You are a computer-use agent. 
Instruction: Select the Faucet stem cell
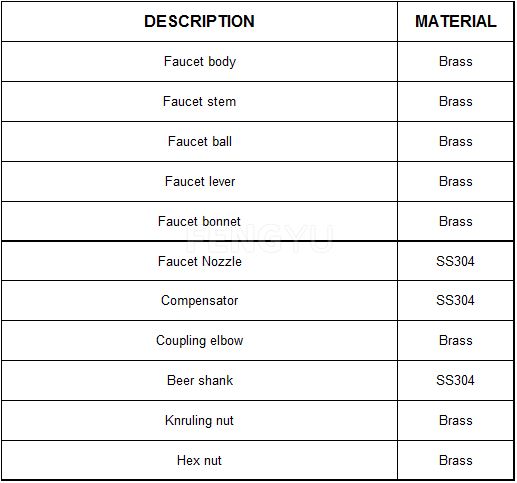(199, 102)
